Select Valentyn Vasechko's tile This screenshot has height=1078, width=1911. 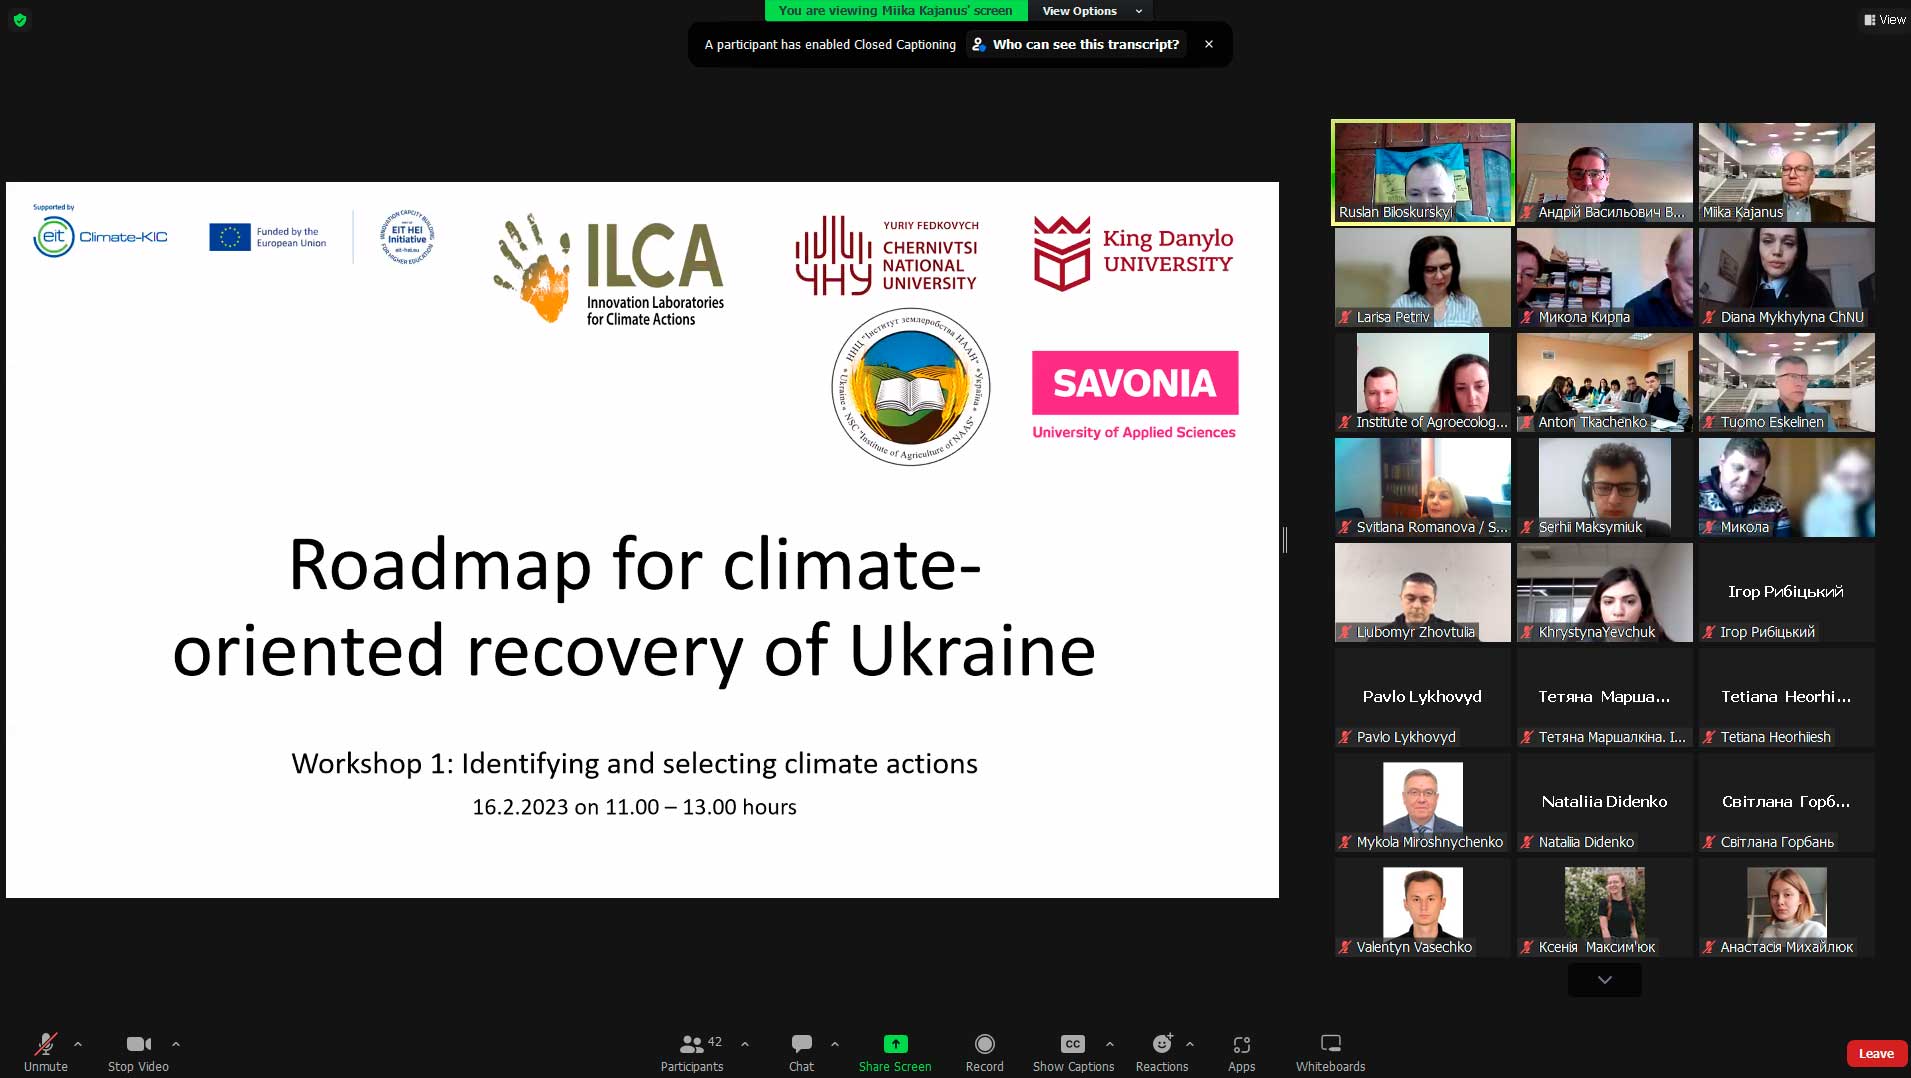coord(1423,907)
